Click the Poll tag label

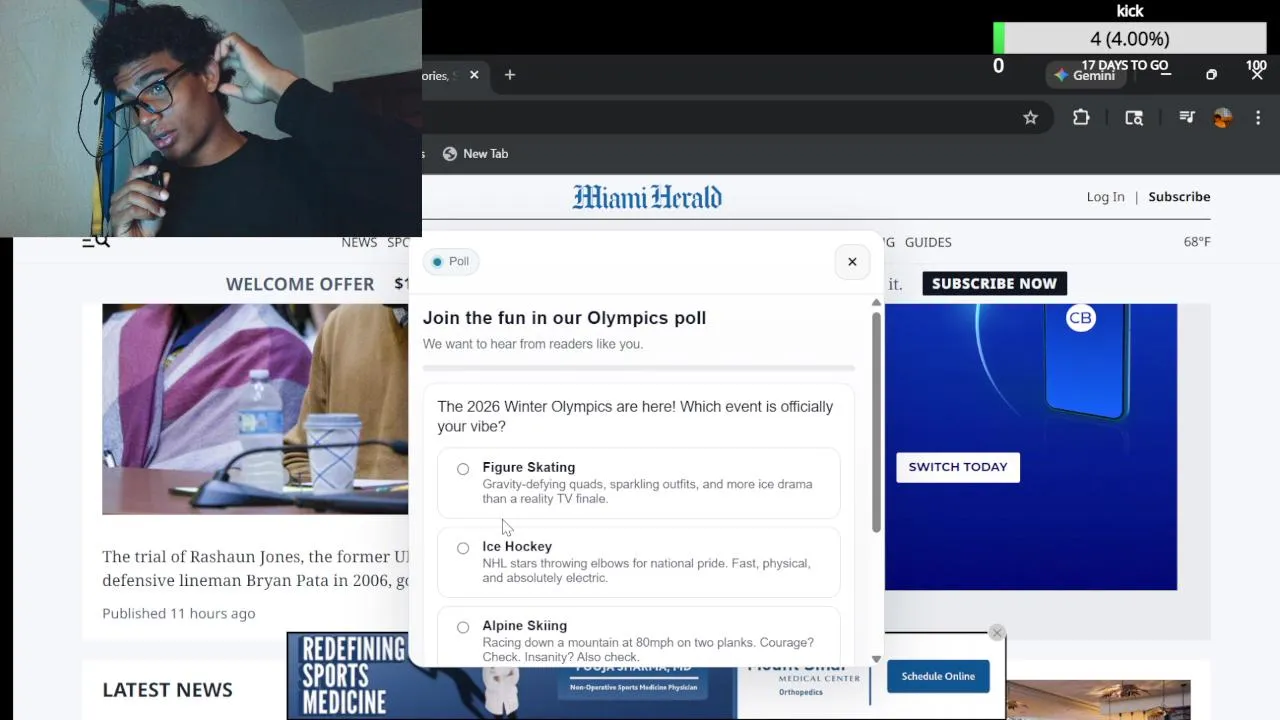coord(451,262)
